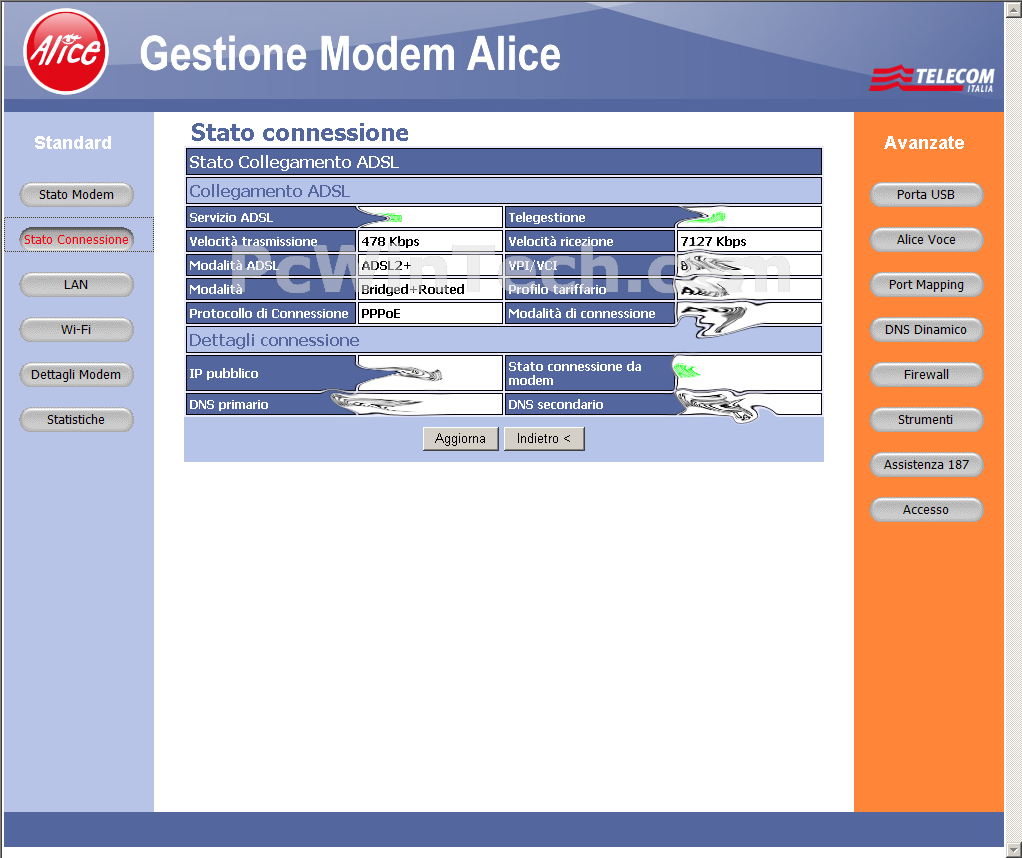Open Assistenza 187 page

[926, 464]
